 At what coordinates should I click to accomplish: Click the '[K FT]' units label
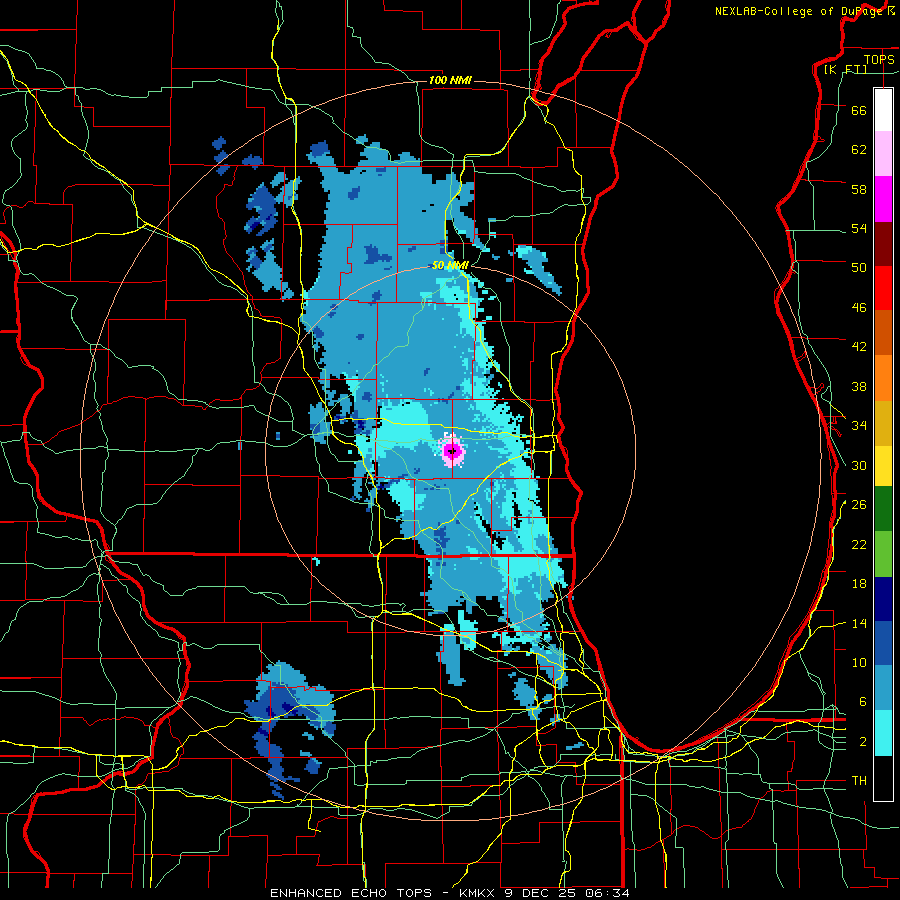point(845,69)
